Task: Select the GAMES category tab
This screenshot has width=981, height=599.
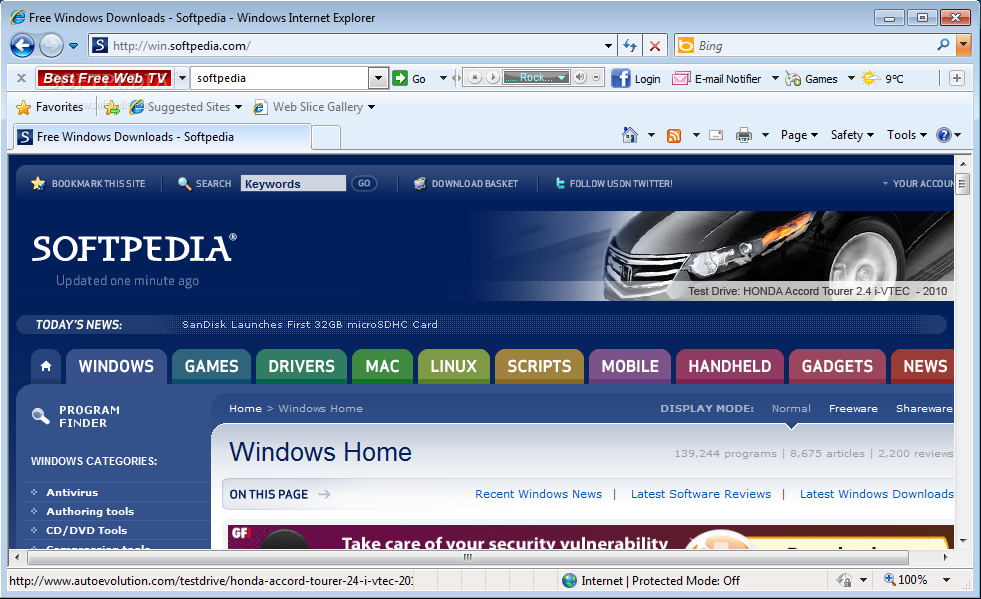Action: 211,366
